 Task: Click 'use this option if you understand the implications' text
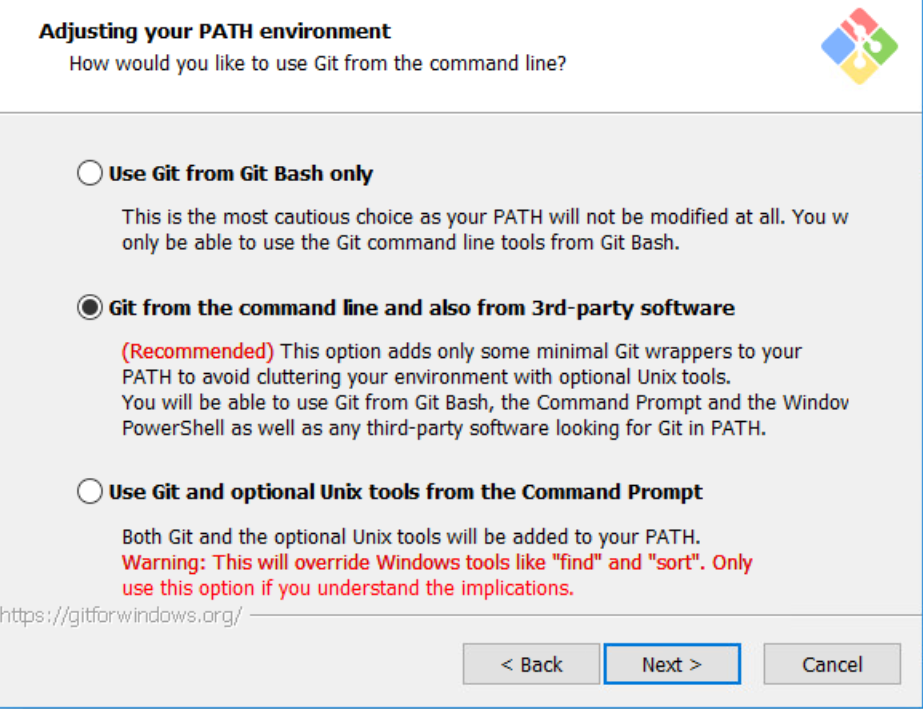tap(347, 588)
